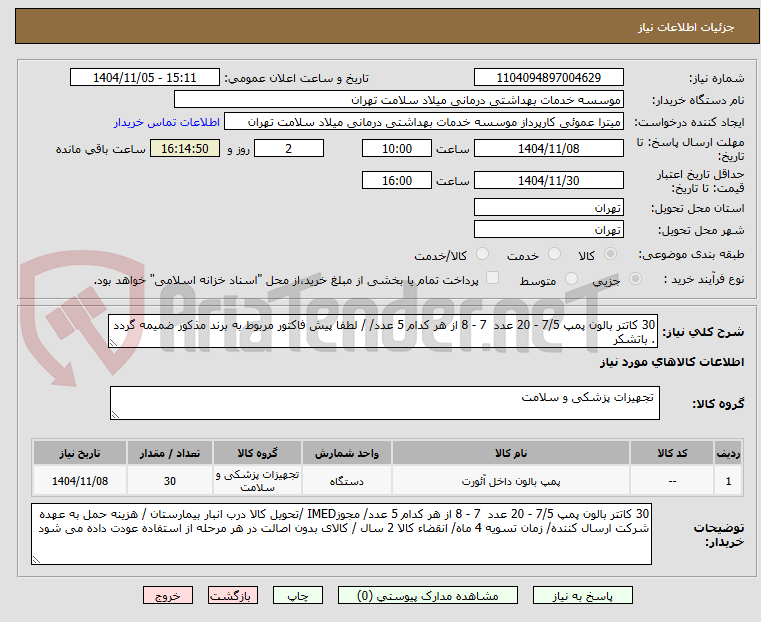Click the خروج exit button

point(168,595)
